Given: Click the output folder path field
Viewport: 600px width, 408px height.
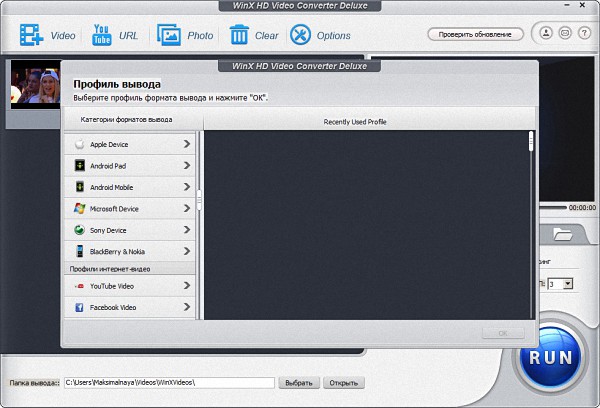Looking at the screenshot, I should pos(168,383).
